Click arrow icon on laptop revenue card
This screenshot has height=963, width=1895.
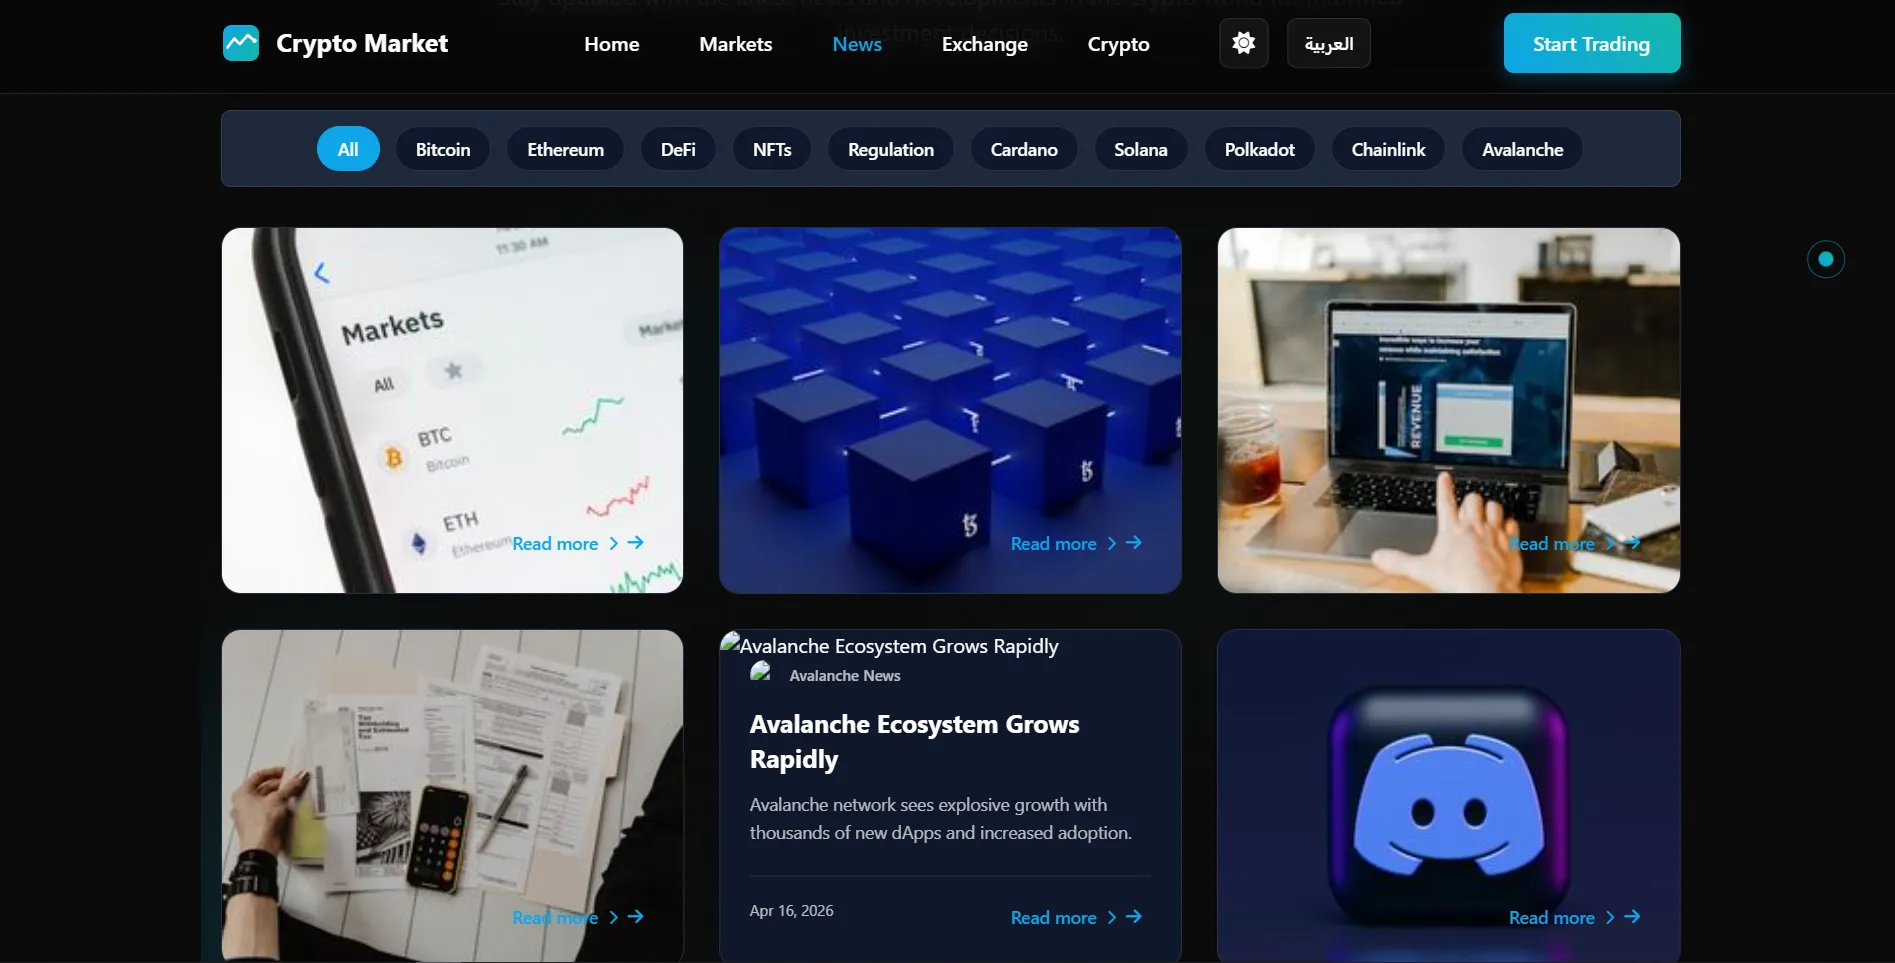1632,543
